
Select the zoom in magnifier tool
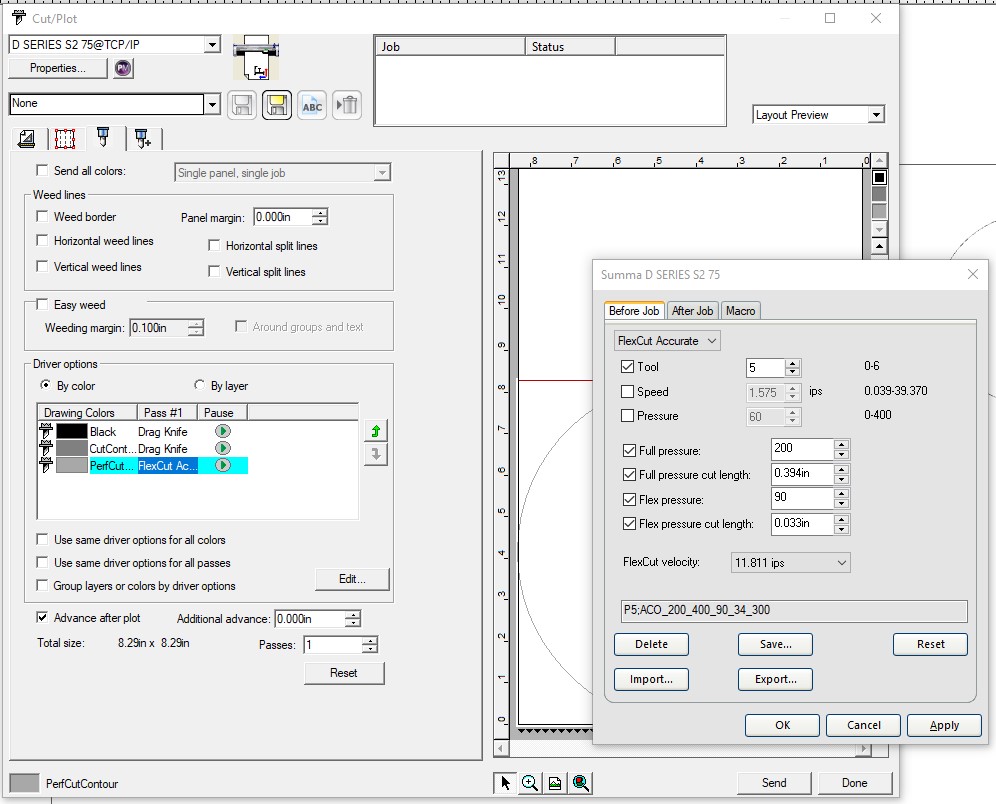click(x=530, y=783)
